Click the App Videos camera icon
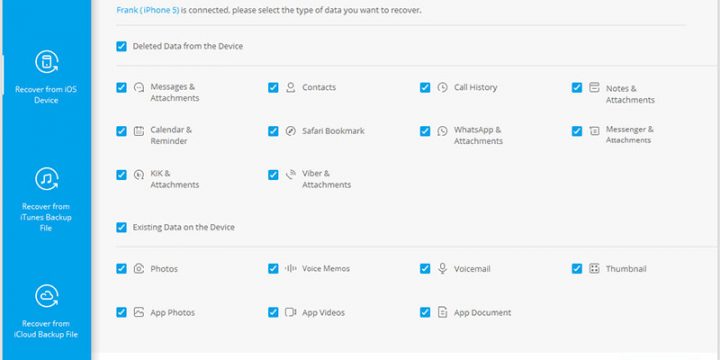 point(290,313)
